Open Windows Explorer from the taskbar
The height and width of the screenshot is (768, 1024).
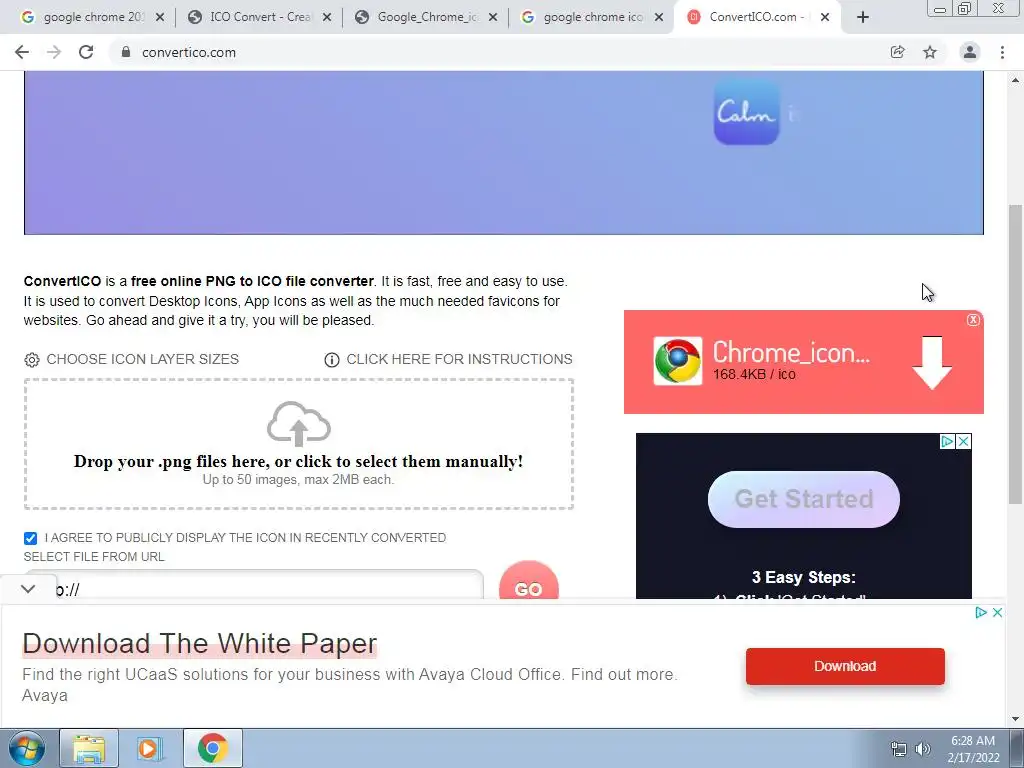pyautogui.click(x=89, y=748)
